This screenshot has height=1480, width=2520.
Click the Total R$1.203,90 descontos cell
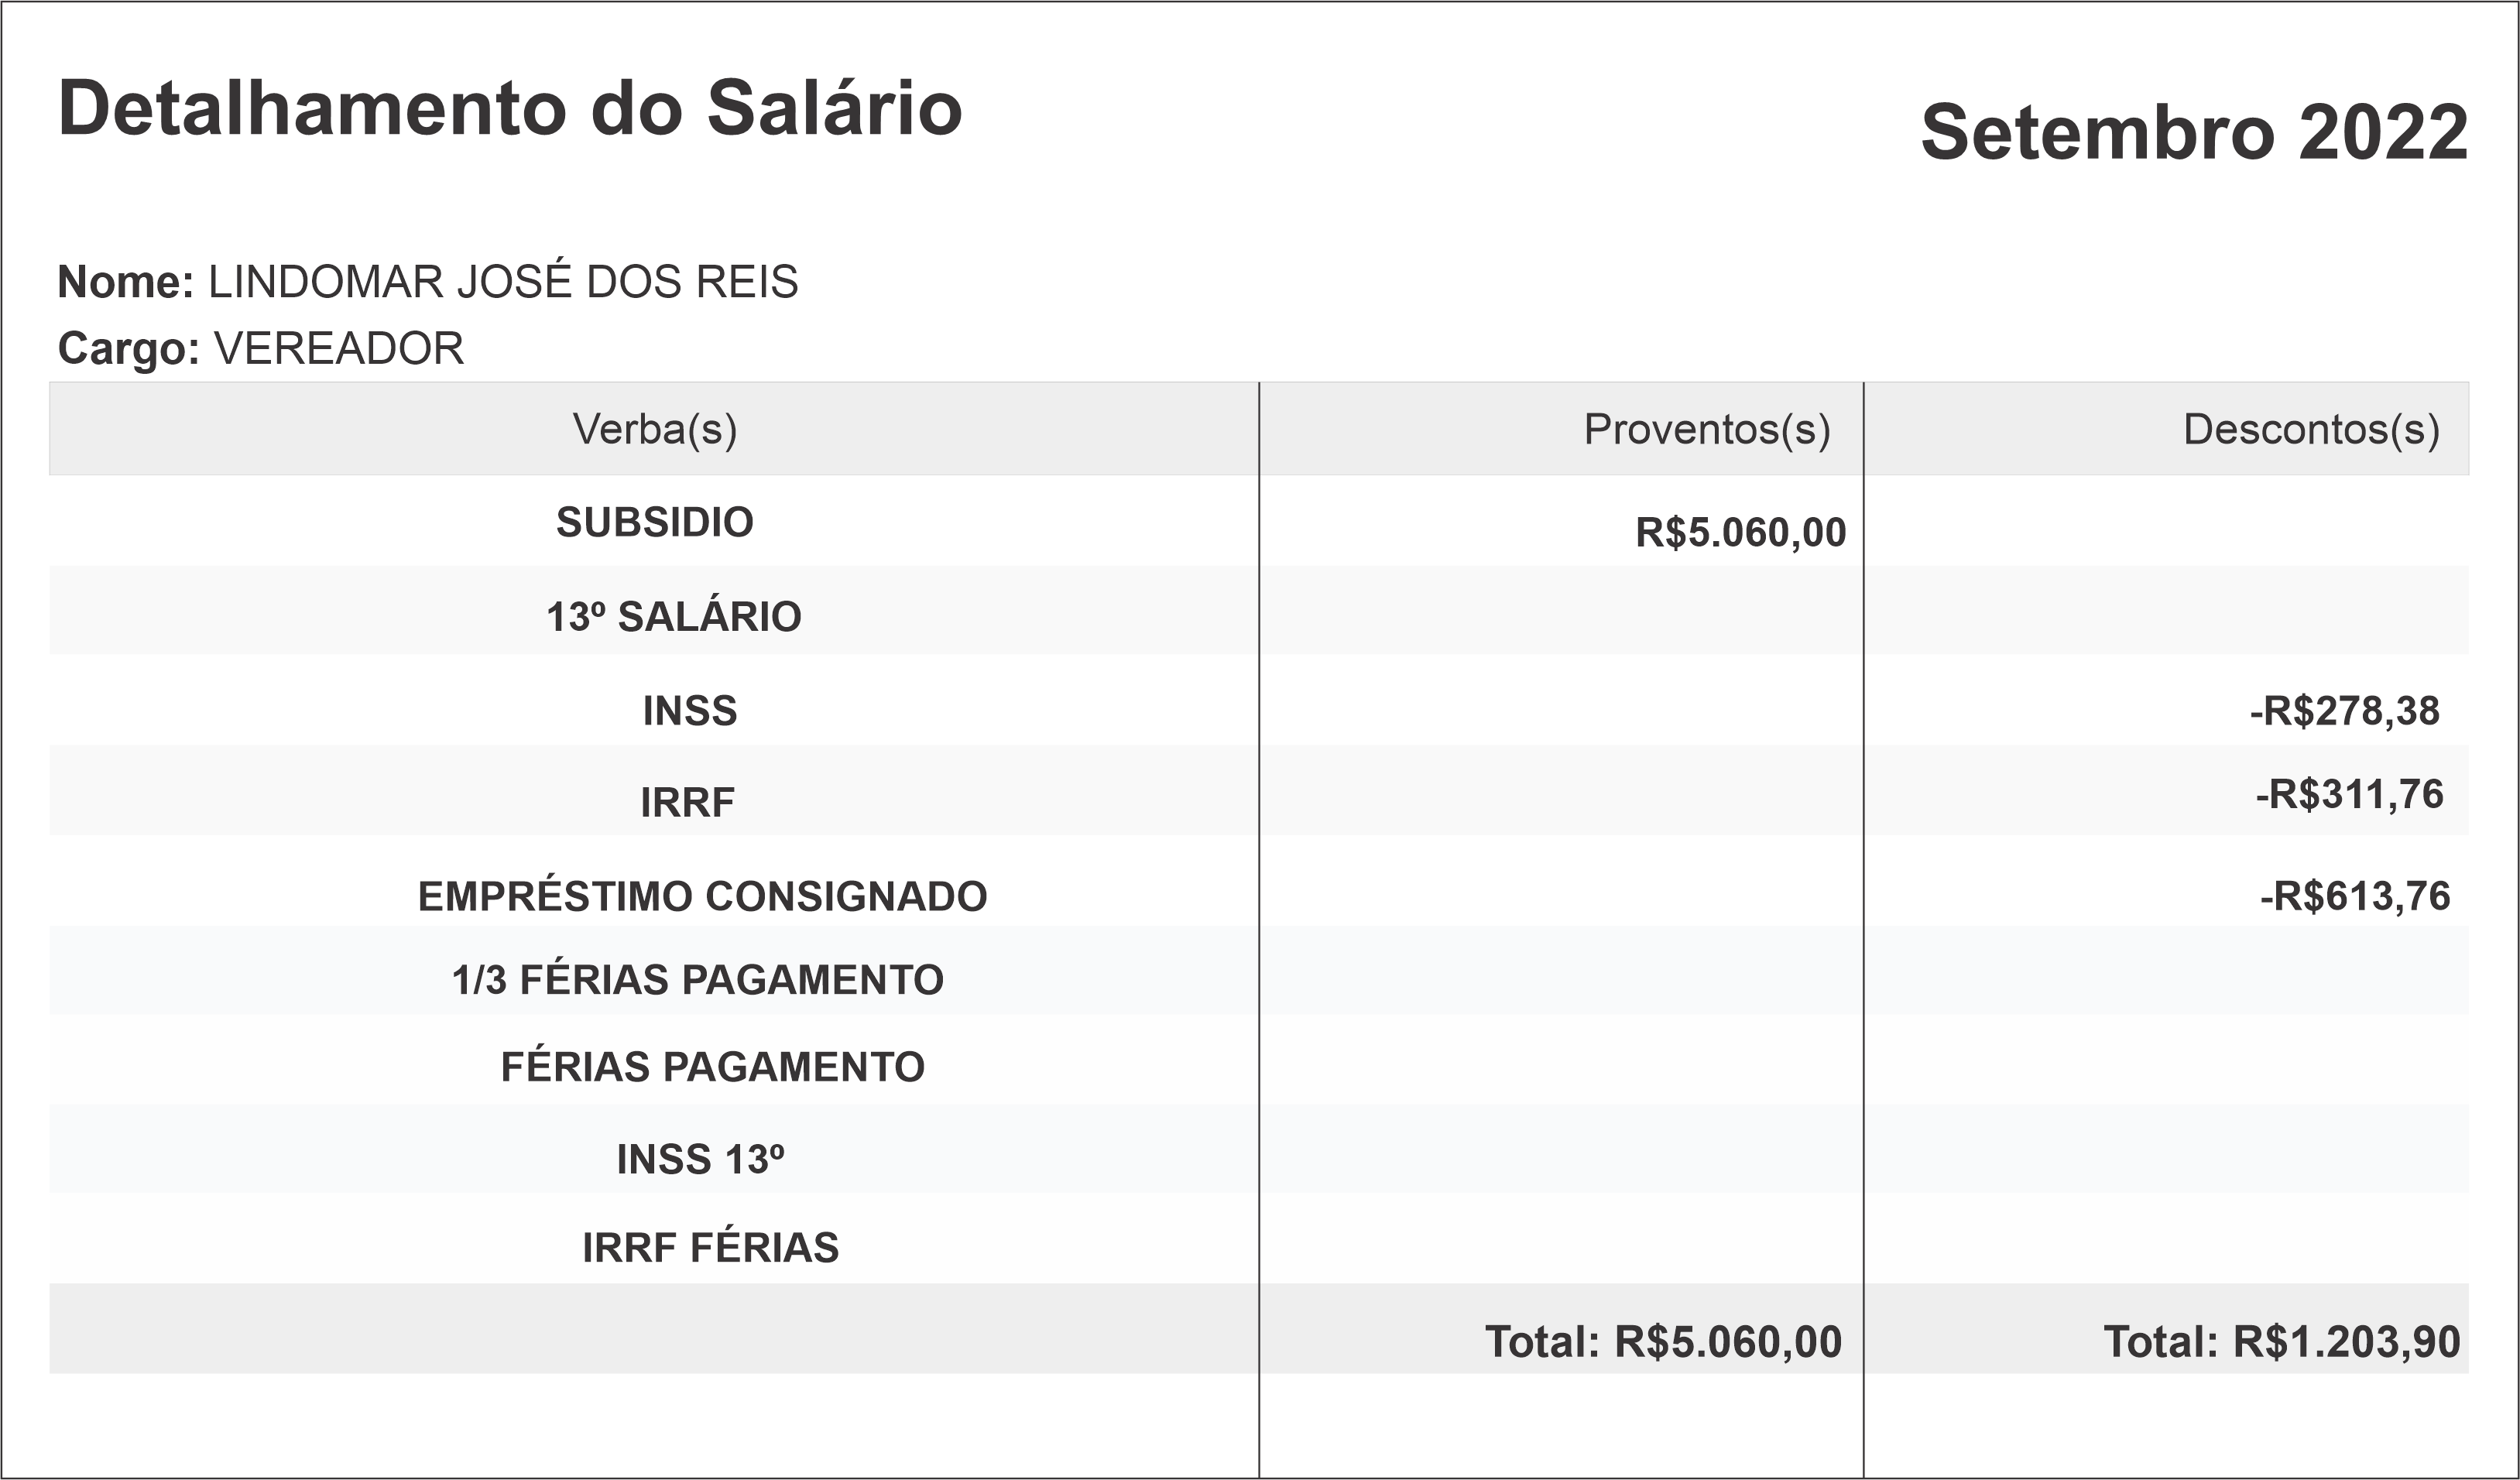(2281, 1342)
